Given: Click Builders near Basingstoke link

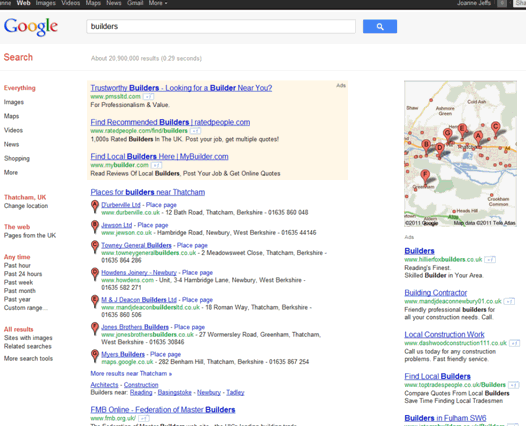Looking at the screenshot, I should tap(174, 392).
